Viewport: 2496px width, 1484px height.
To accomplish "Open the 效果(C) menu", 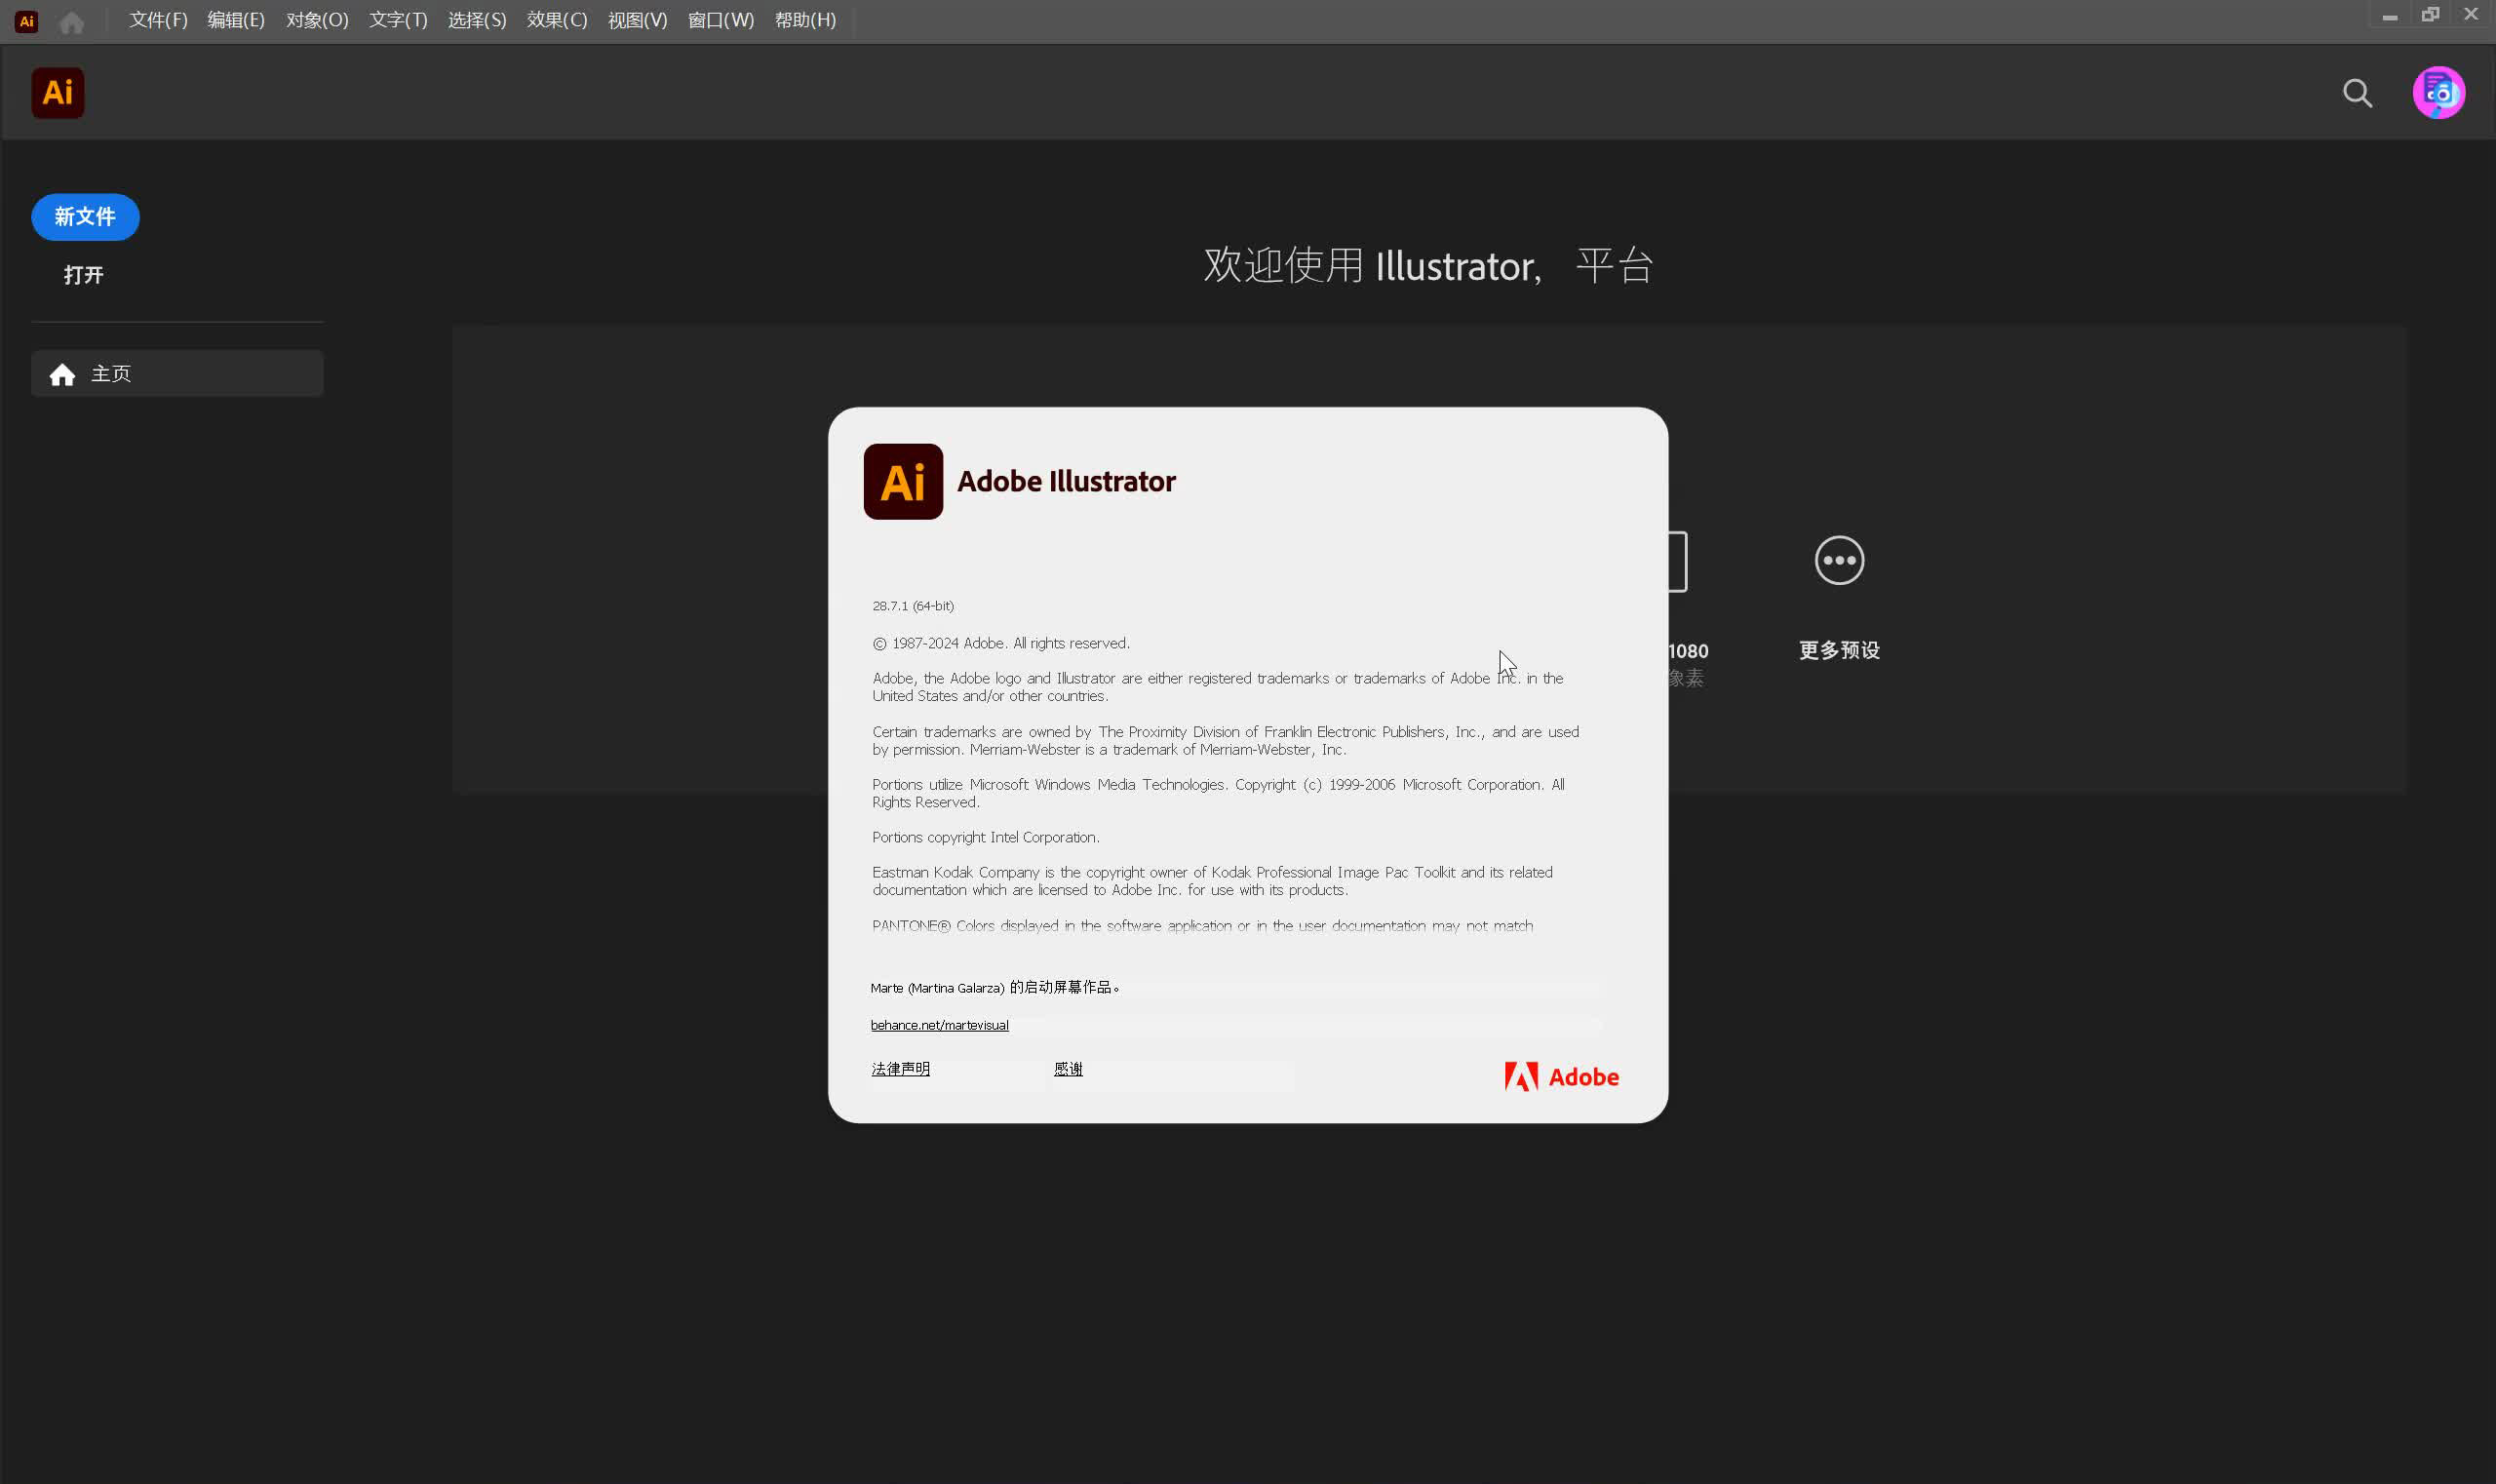I will point(557,20).
